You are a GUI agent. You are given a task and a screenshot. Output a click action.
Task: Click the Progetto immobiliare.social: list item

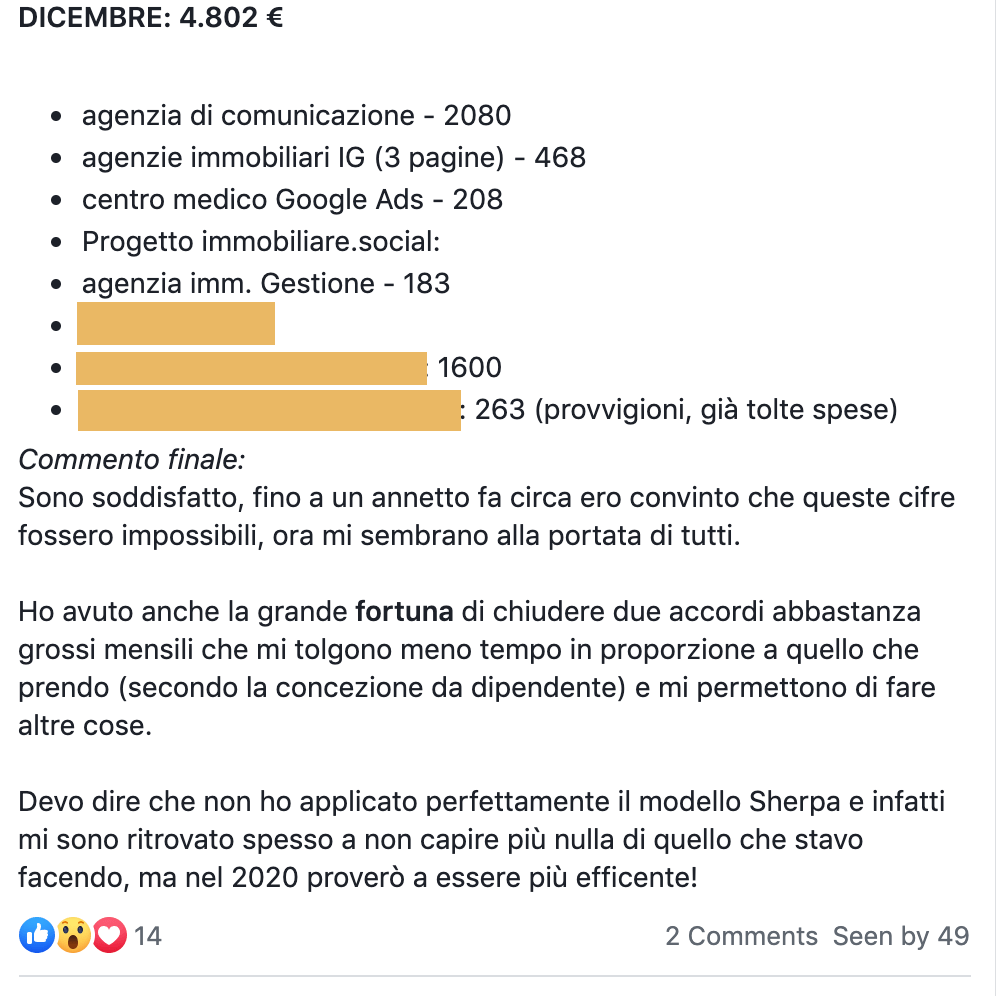click(x=261, y=242)
